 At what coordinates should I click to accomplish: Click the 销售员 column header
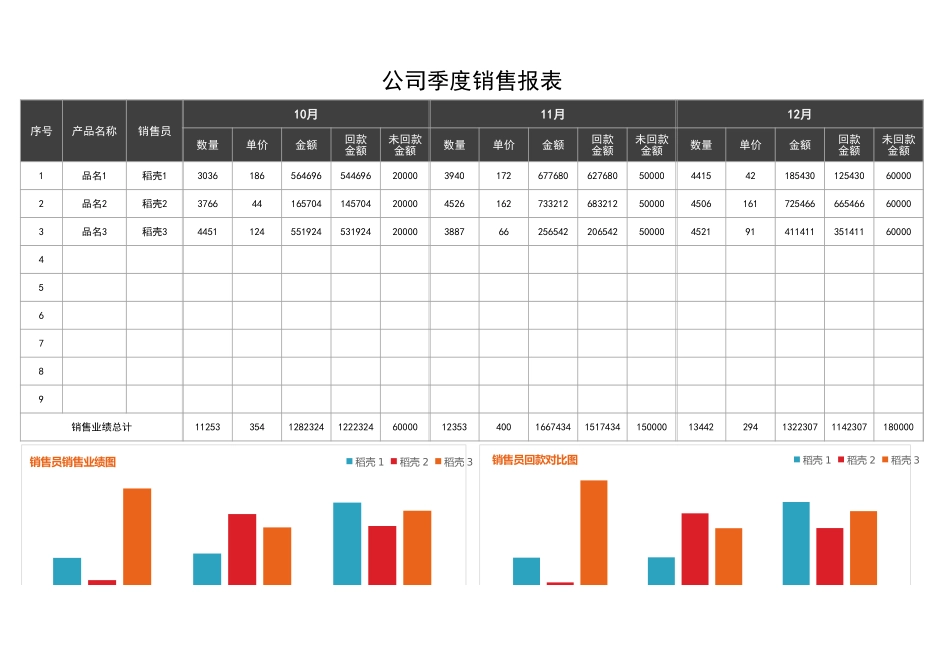[x=155, y=131]
